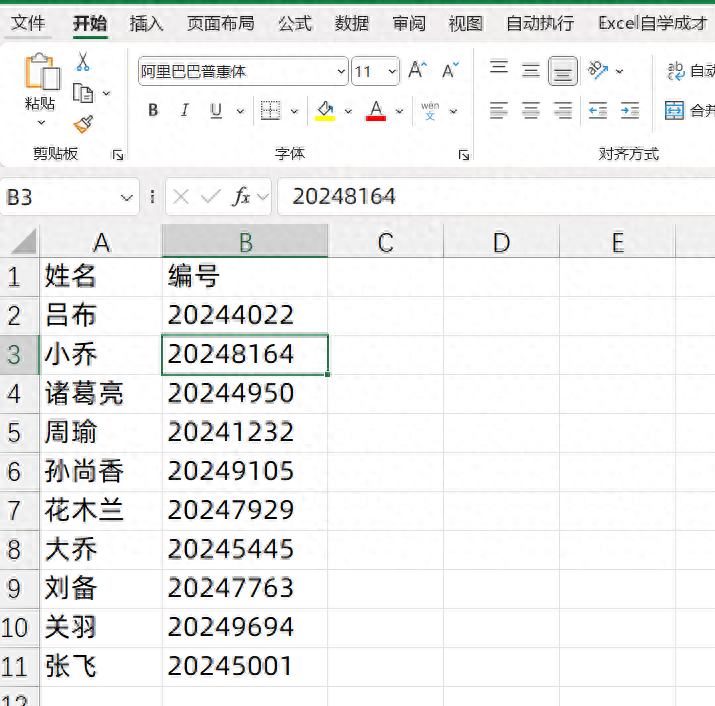715x706 pixels.
Task: Click the insert function fx icon
Action: pyautogui.click(x=241, y=197)
